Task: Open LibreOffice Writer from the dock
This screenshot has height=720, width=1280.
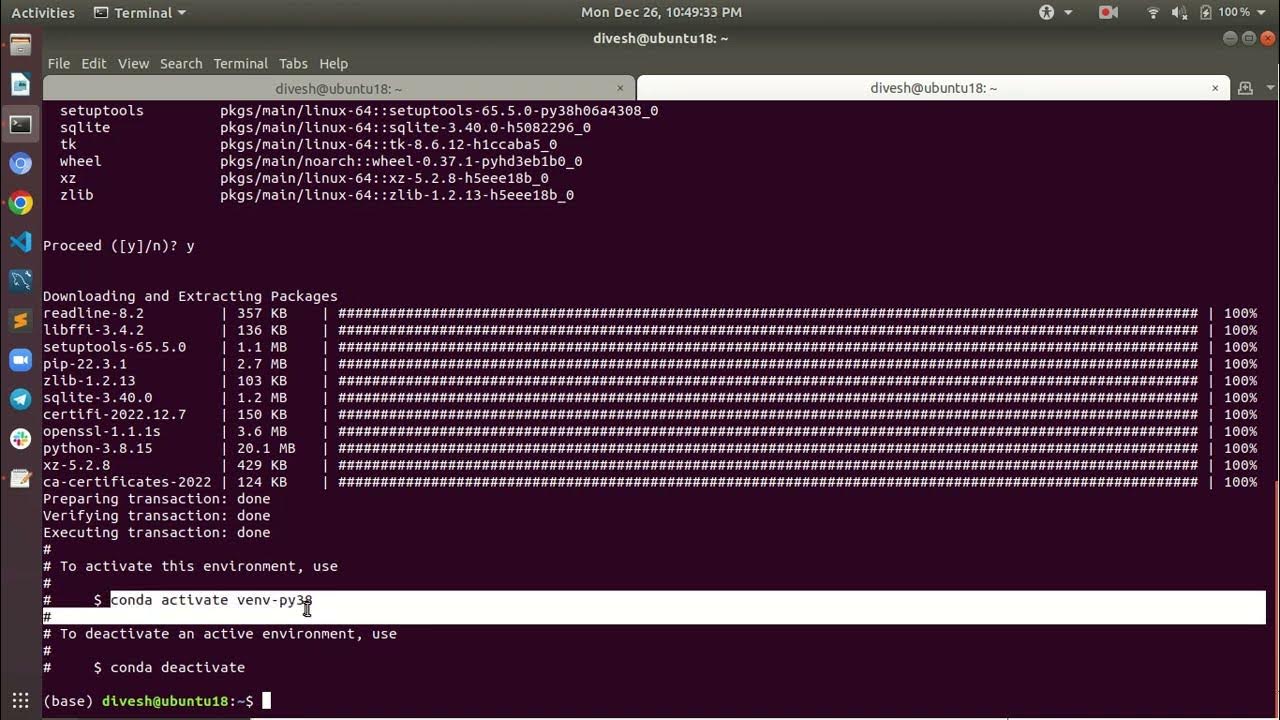Action: click(20, 84)
